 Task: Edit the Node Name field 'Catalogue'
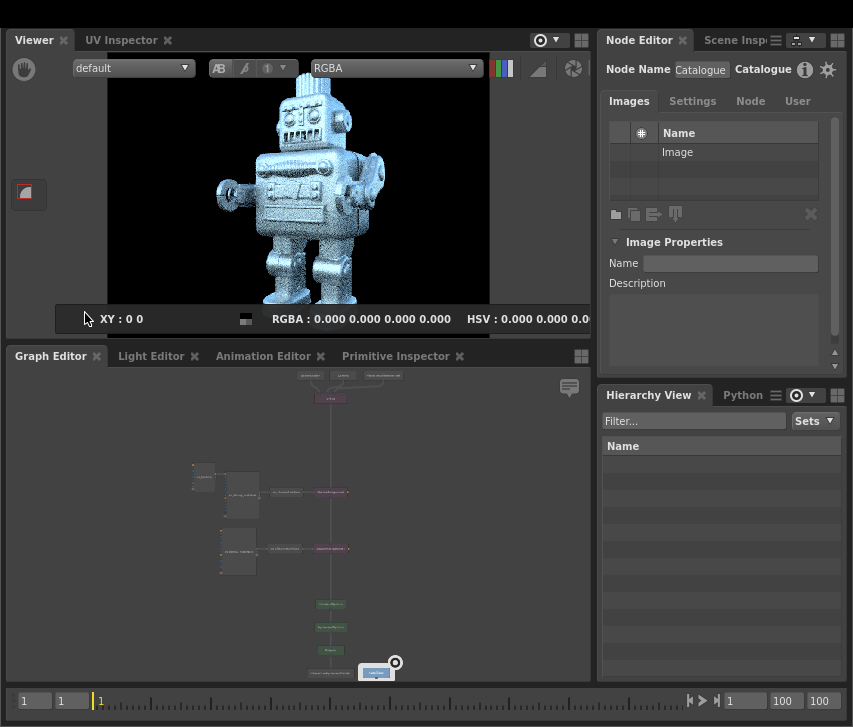[701, 70]
